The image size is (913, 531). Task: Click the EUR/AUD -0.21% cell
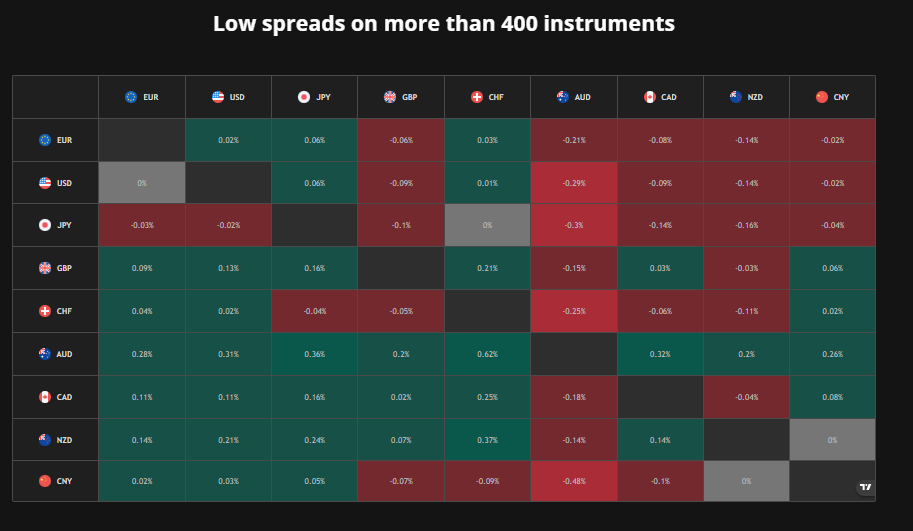click(574, 140)
